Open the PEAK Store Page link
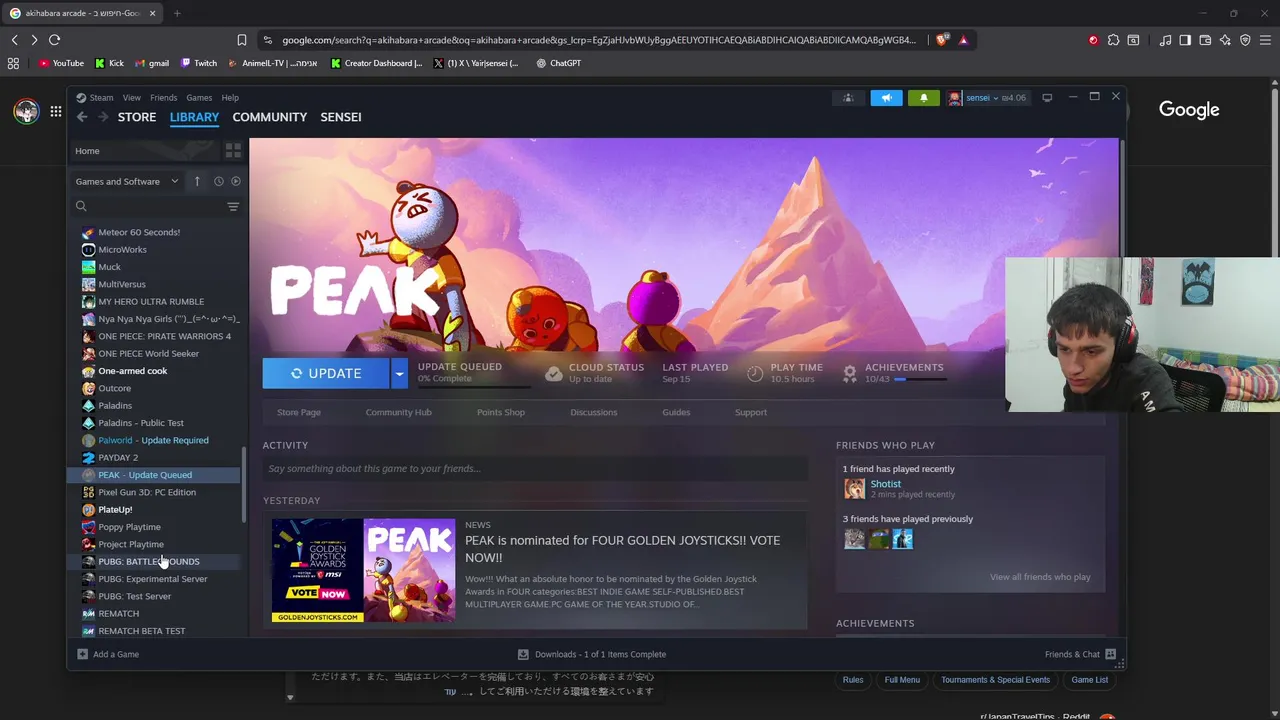The image size is (1280, 720). [x=299, y=412]
